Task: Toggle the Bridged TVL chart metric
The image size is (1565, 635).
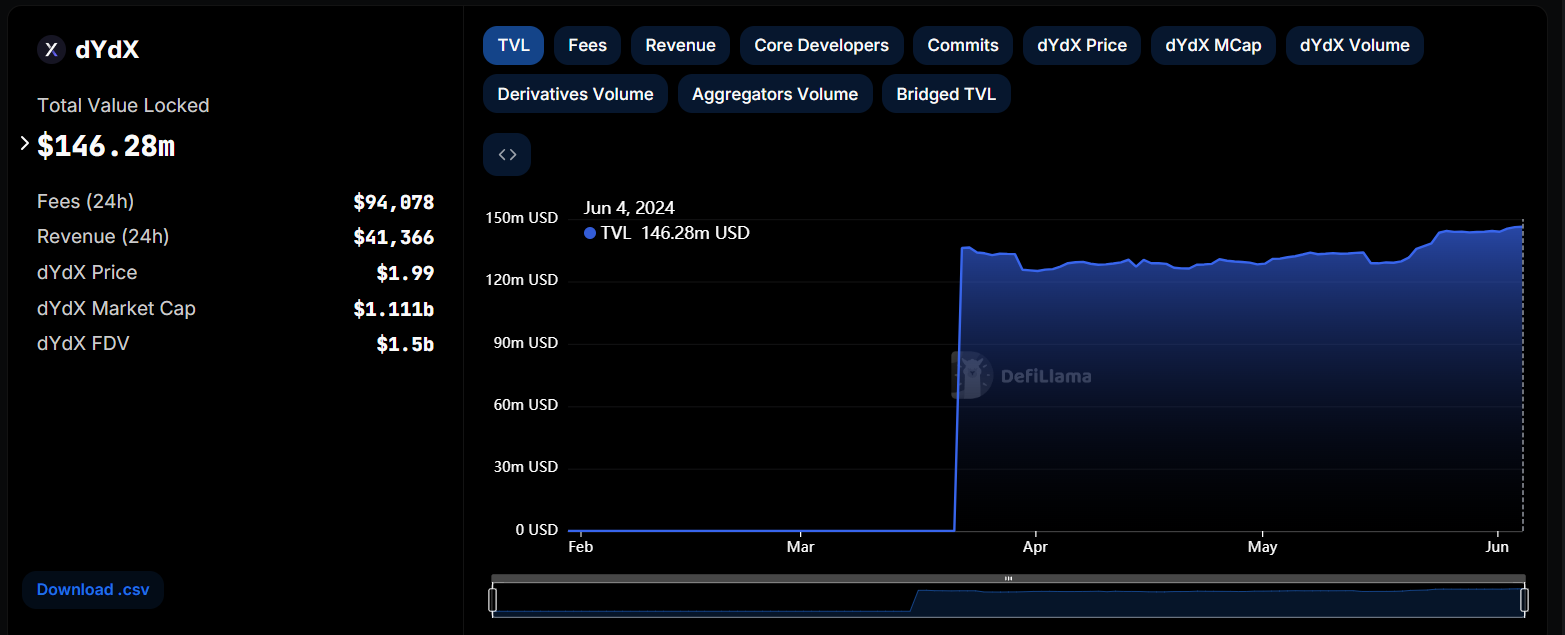Action: (946, 94)
